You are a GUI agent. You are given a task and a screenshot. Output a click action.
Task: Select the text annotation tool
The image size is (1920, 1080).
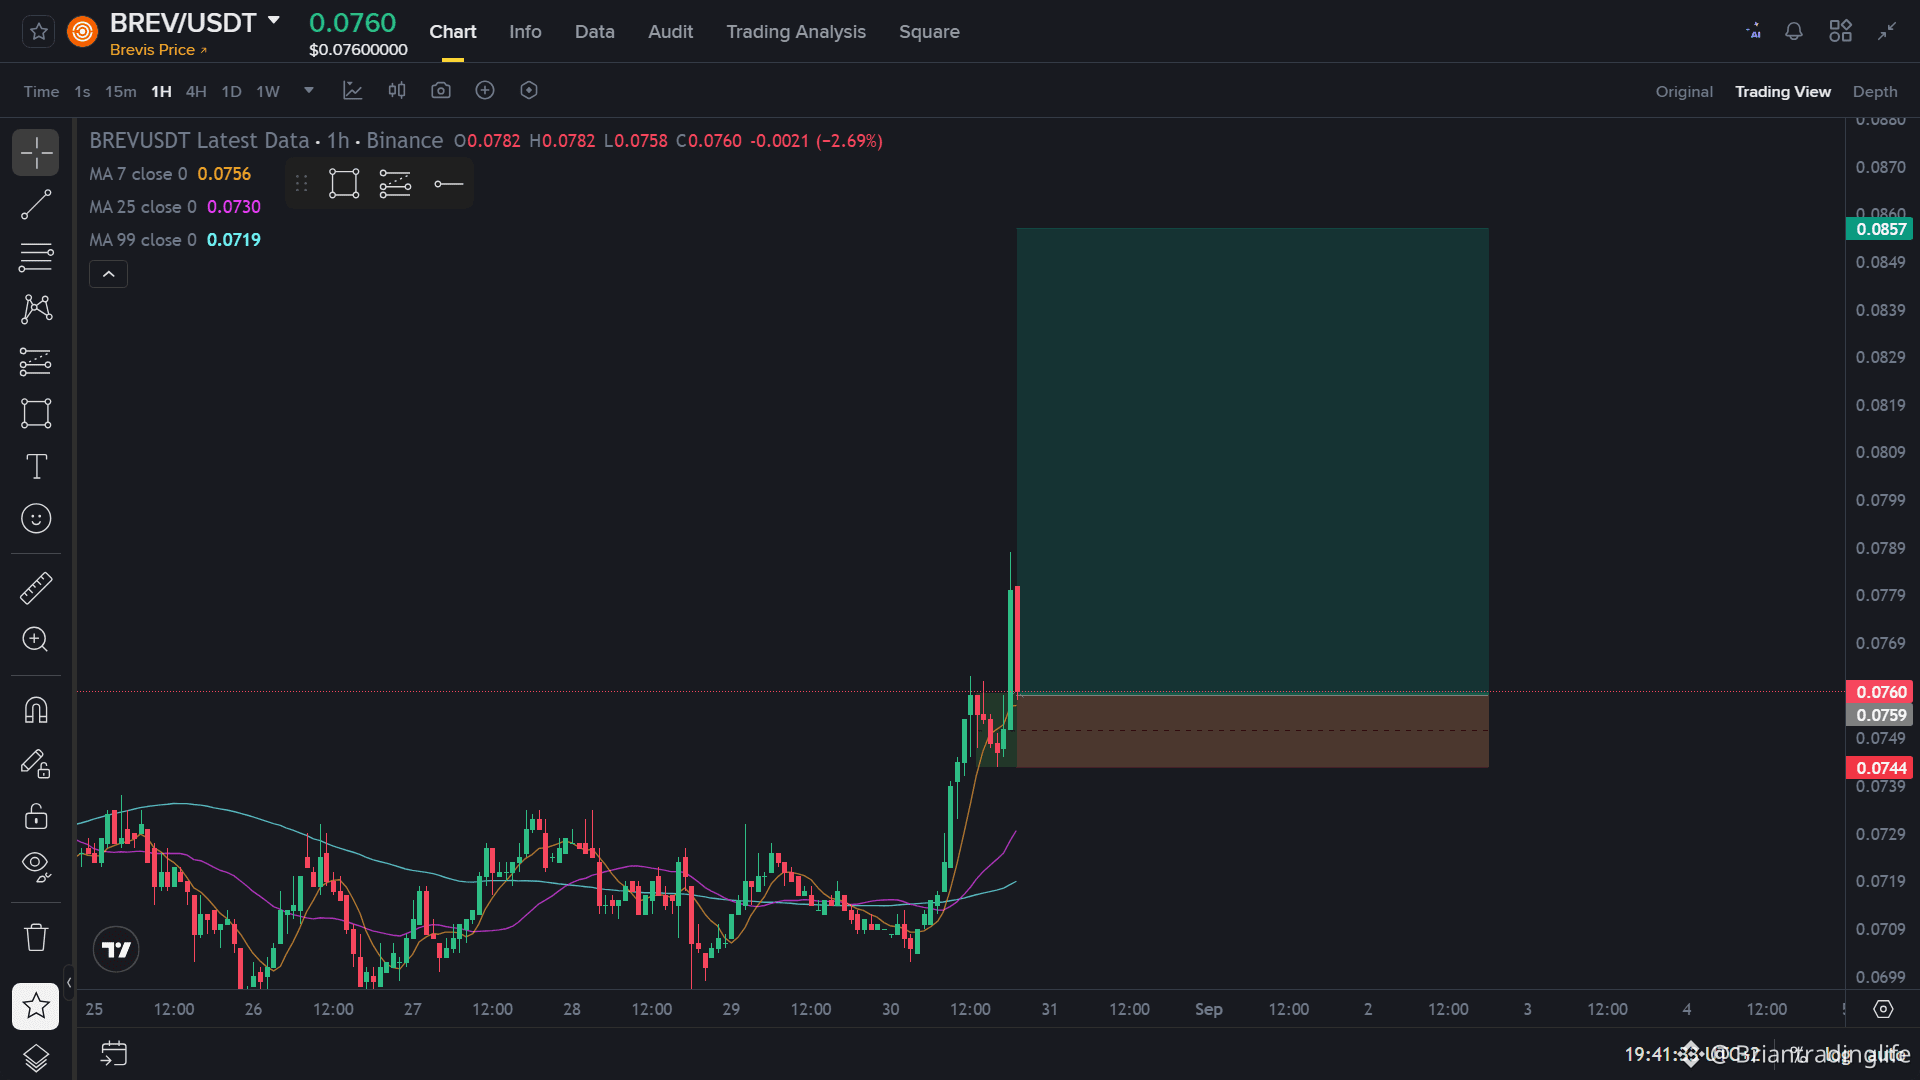coord(36,466)
